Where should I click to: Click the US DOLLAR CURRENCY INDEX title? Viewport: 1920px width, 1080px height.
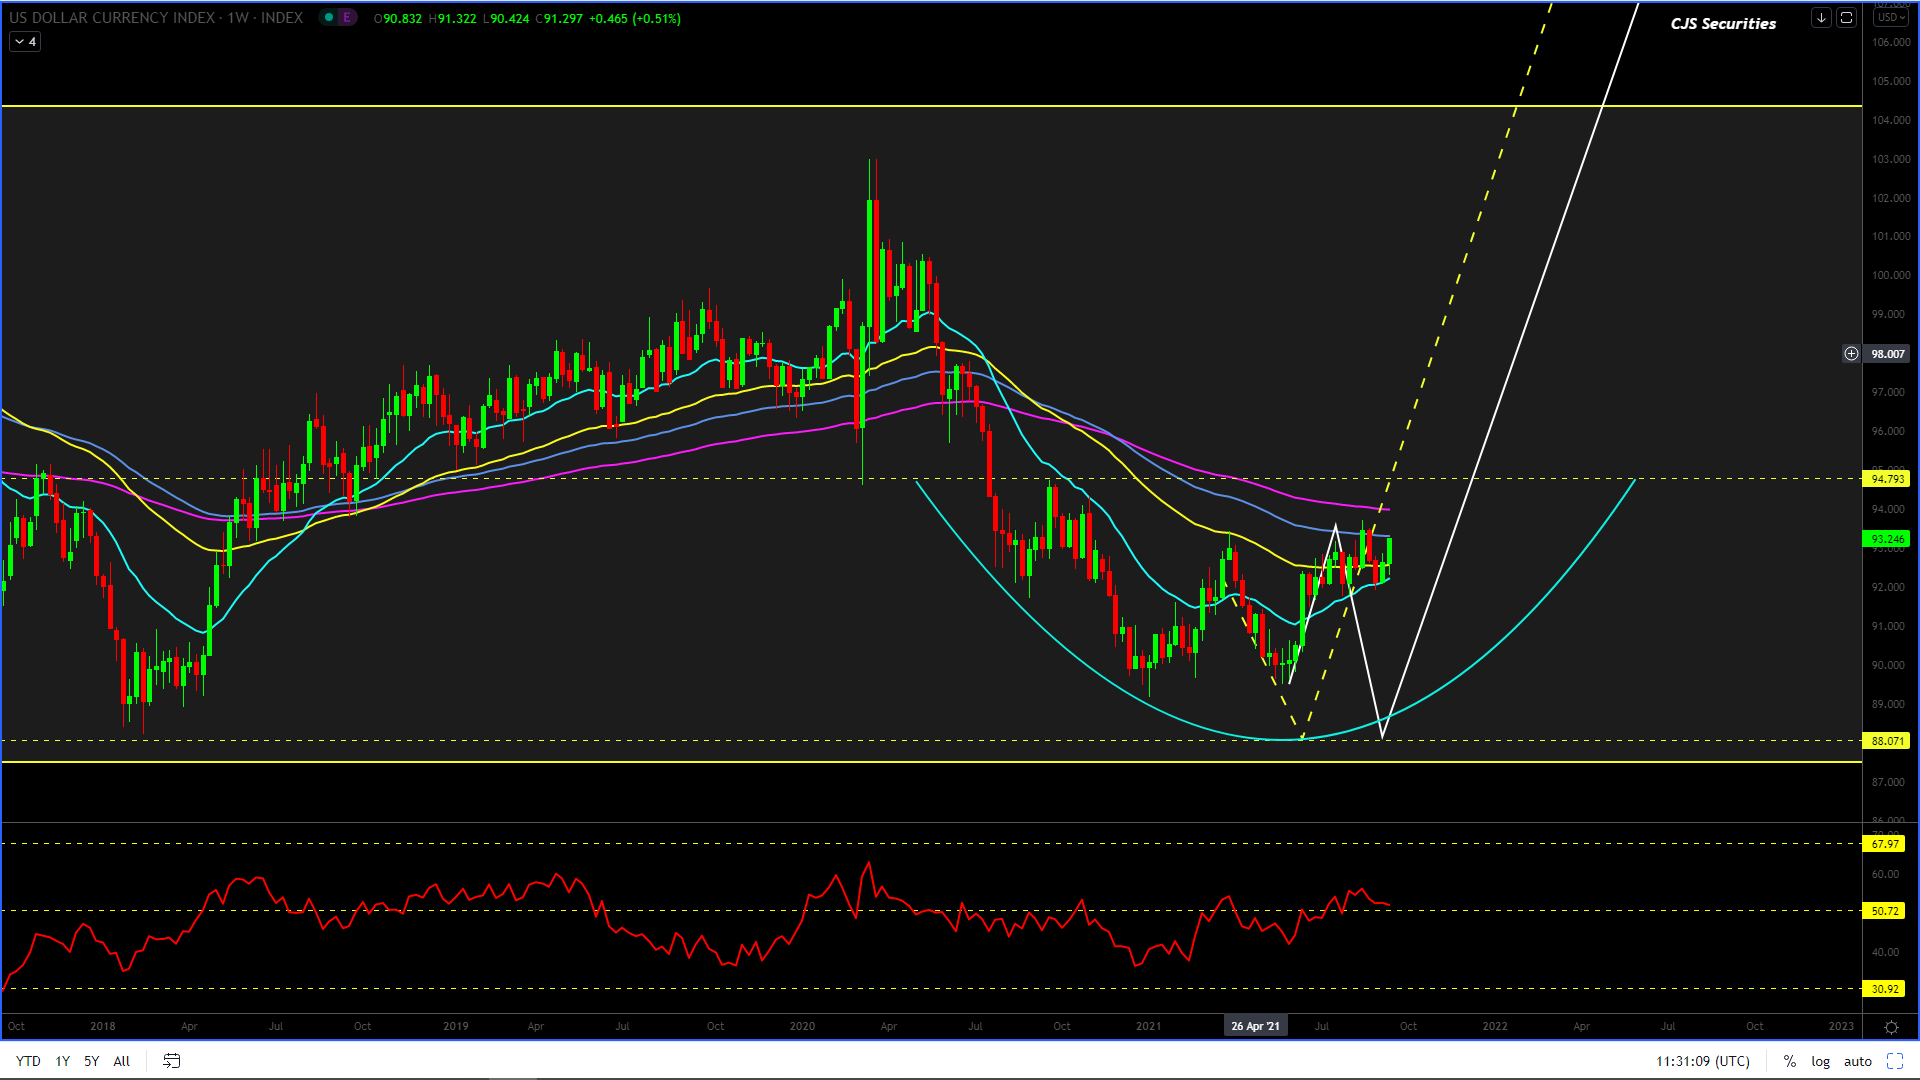(112, 18)
